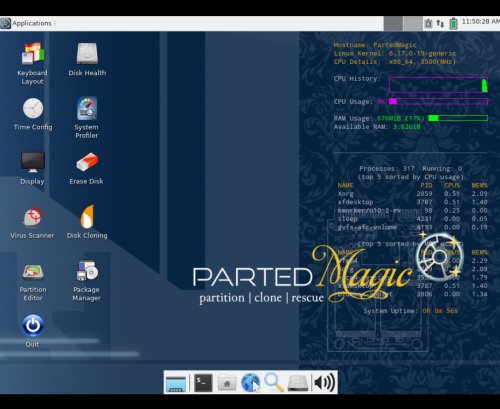
Task: Click Show Desktop icon in bottom dock
Action: coord(176,383)
